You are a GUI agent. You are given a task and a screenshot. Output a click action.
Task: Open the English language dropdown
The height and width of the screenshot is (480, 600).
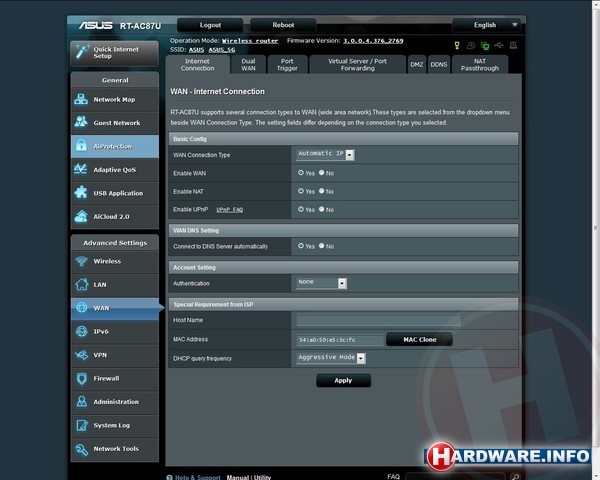487,25
